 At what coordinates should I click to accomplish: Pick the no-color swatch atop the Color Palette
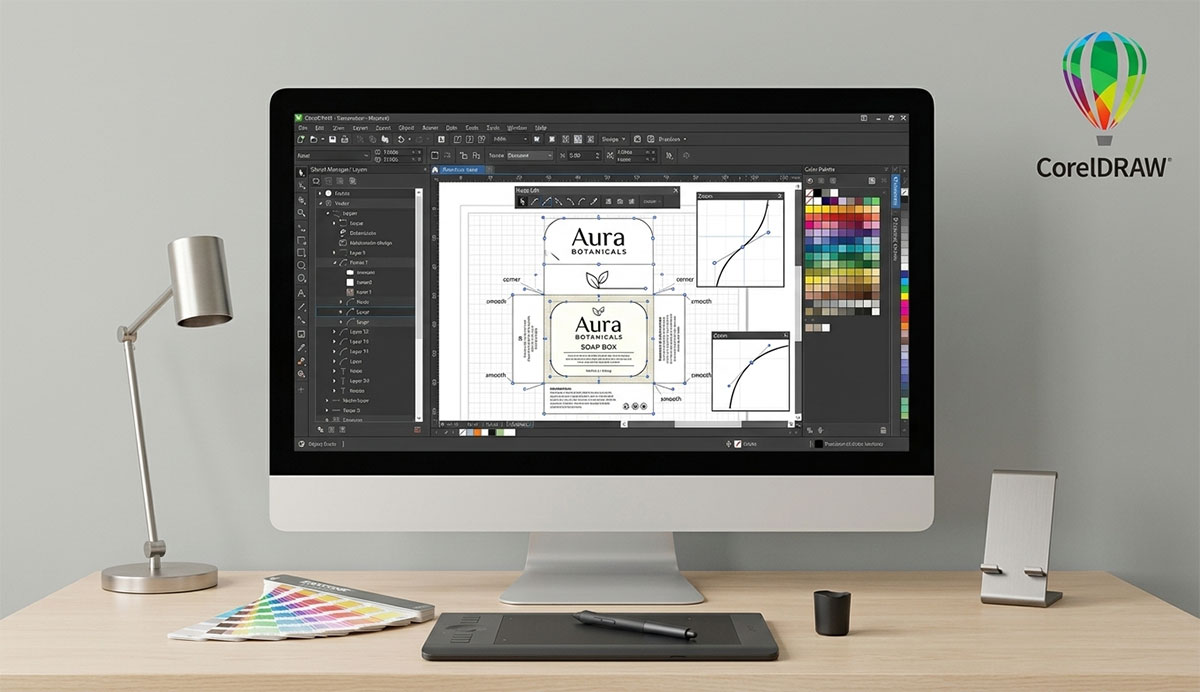[x=809, y=193]
